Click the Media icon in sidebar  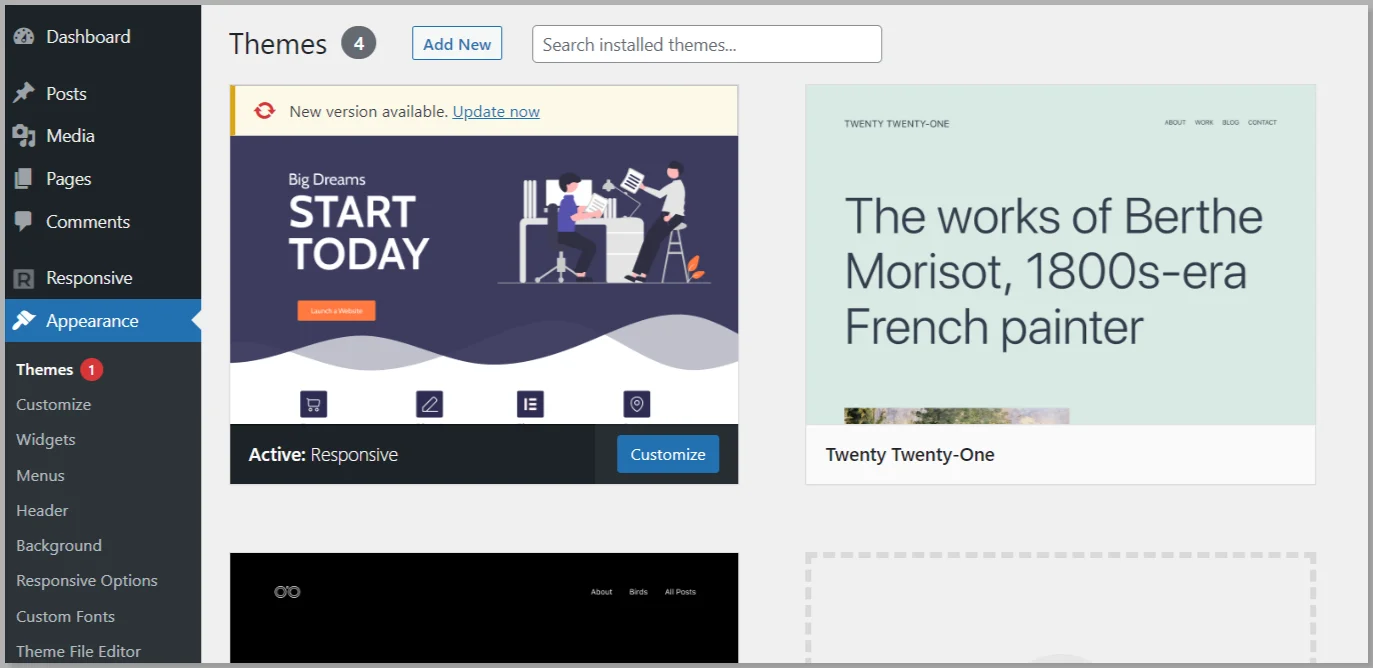(24, 136)
